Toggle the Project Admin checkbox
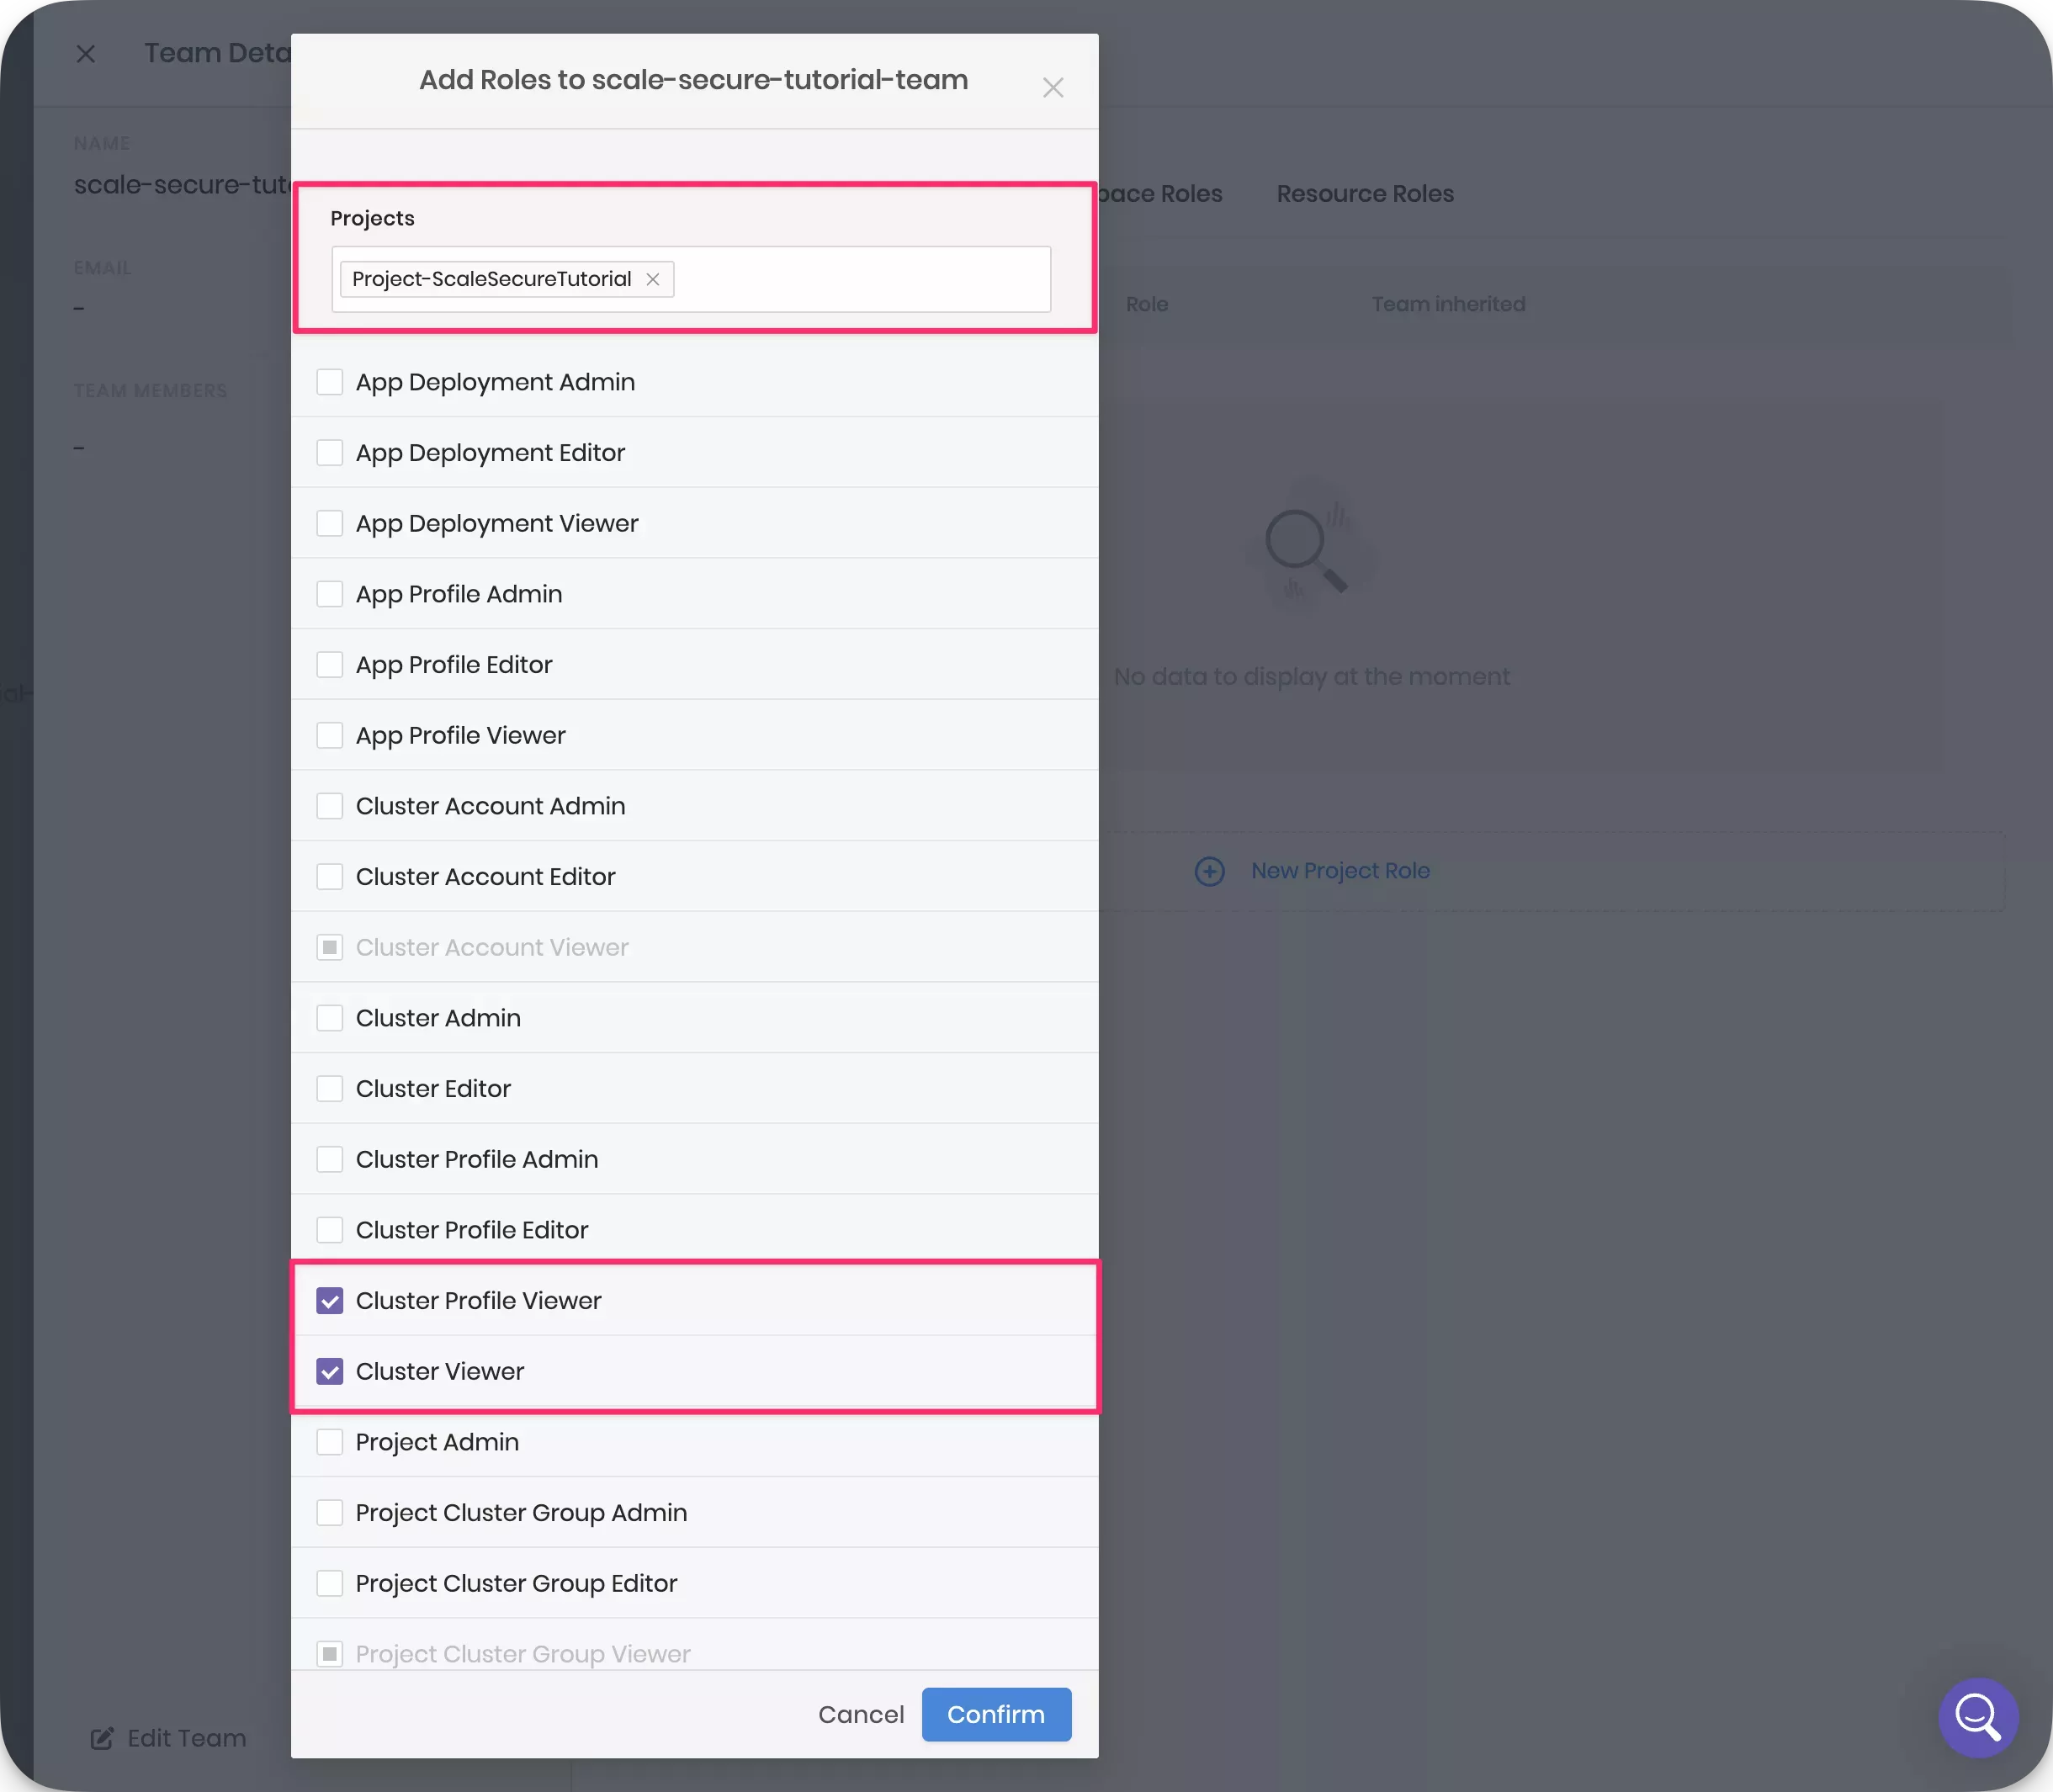The image size is (2053, 1792). (330, 1441)
